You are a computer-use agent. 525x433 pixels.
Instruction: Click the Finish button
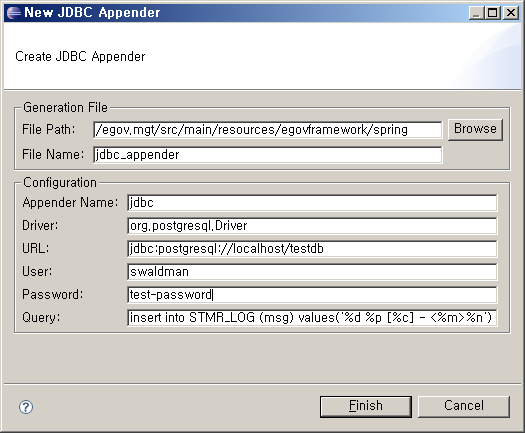(366, 407)
